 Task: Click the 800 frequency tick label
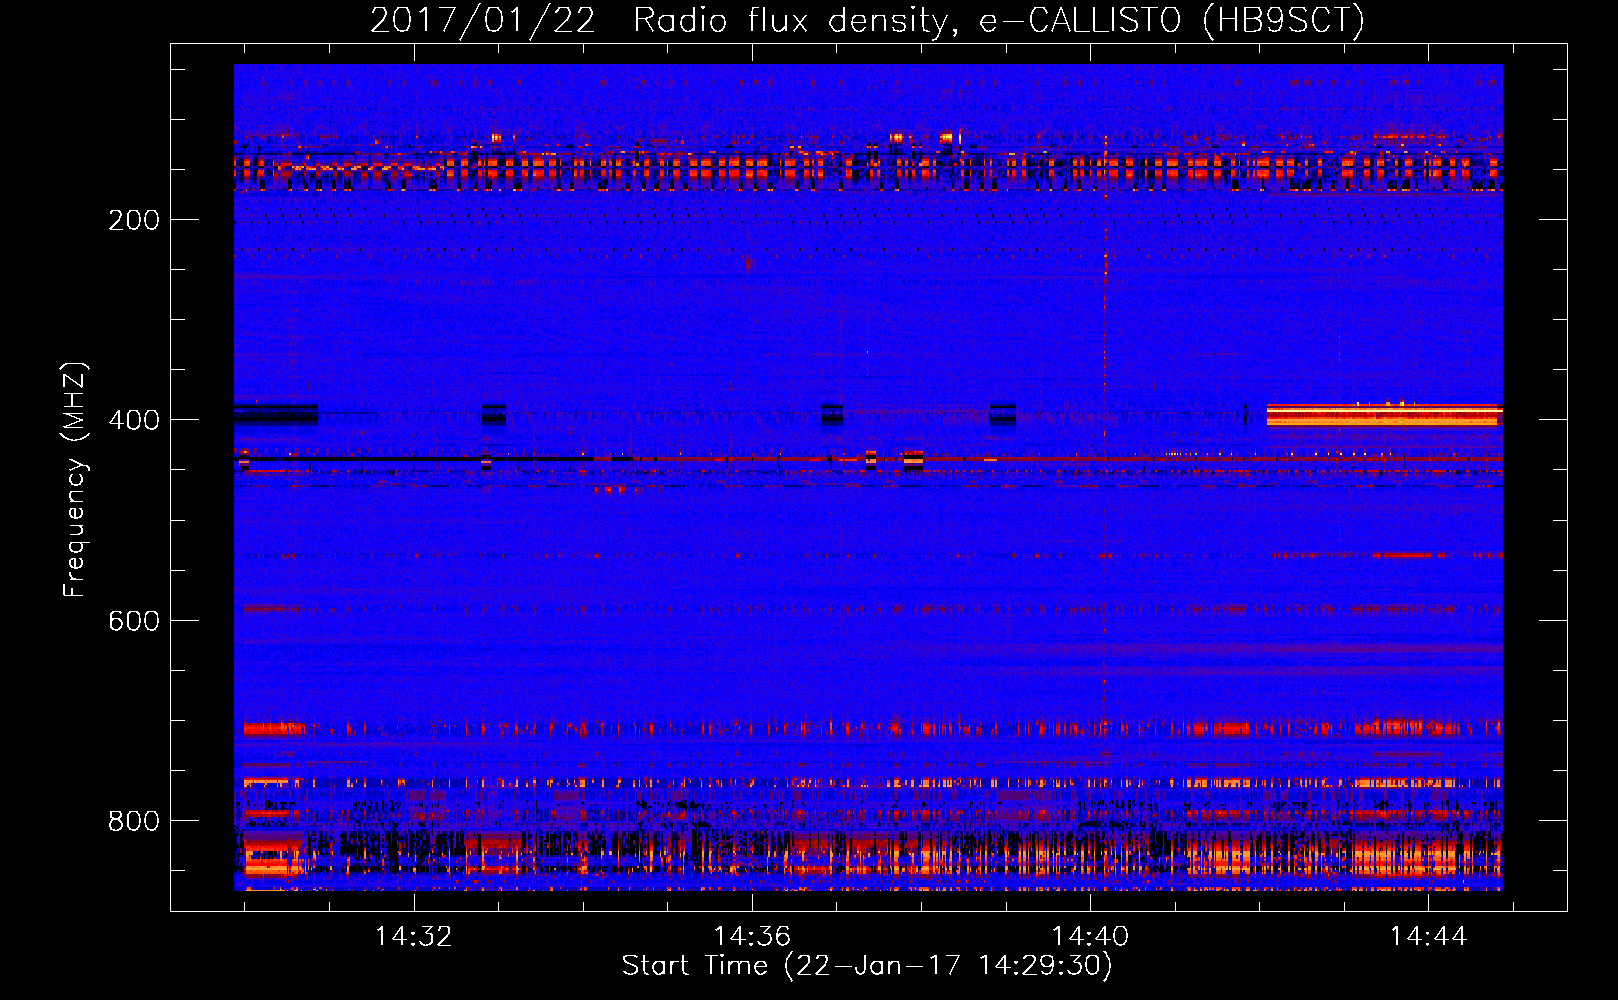134,821
